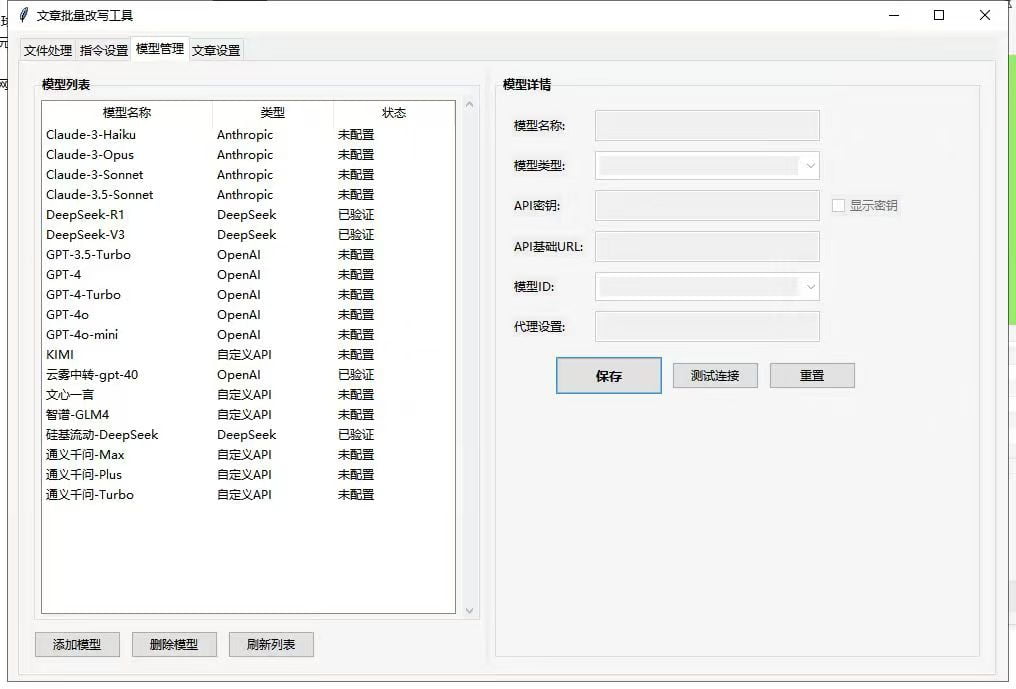Choose the GPT-4 model row
This screenshot has width=1016, height=689.
248,275
